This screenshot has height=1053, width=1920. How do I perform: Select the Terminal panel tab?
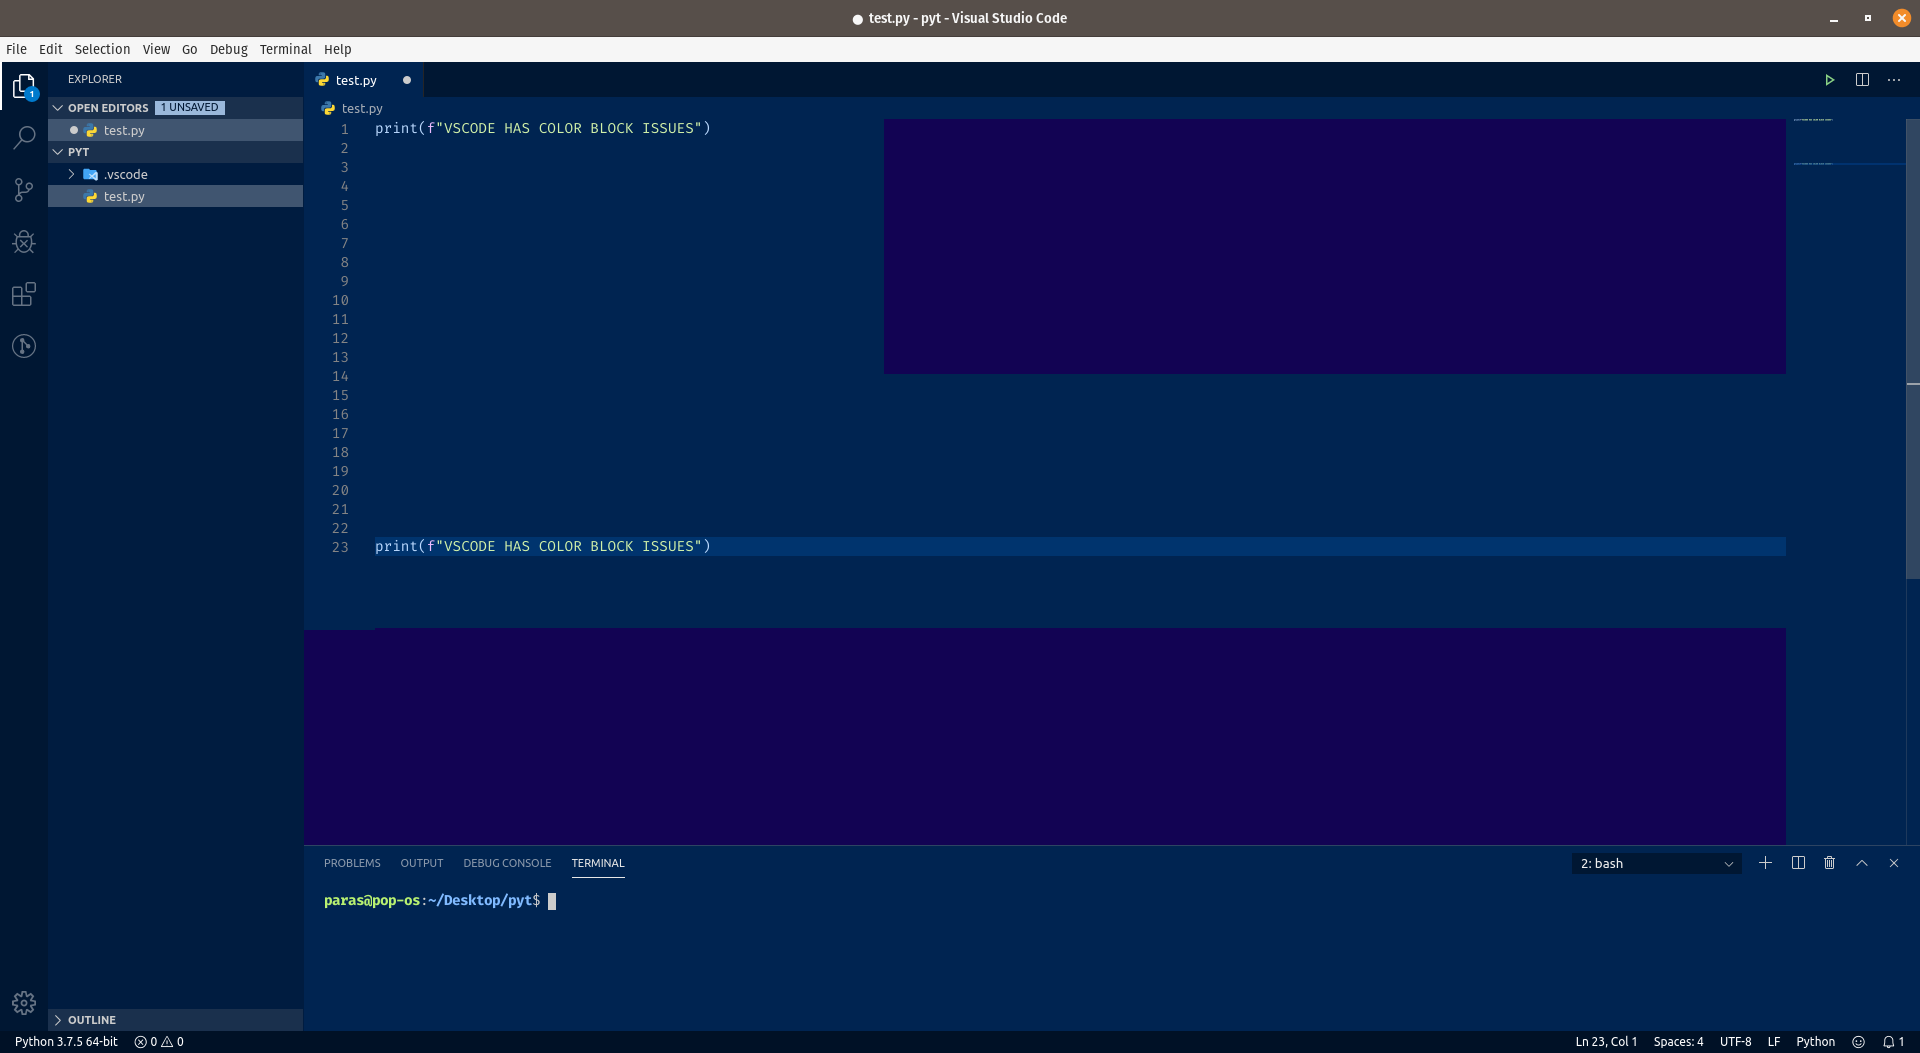598,863
